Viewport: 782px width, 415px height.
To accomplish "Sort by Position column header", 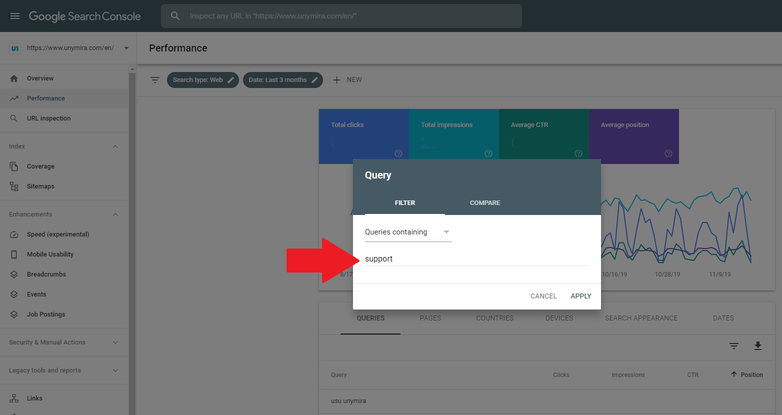I will pos(747,375).
